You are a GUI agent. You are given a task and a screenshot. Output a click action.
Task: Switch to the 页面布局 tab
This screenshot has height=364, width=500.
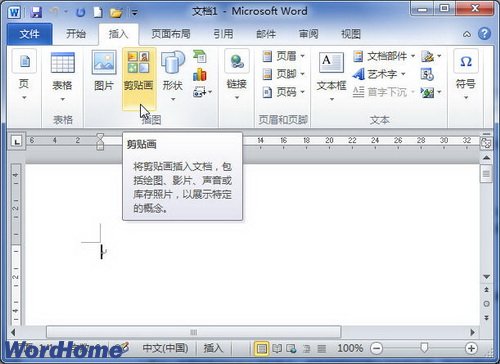coord(171,34)
